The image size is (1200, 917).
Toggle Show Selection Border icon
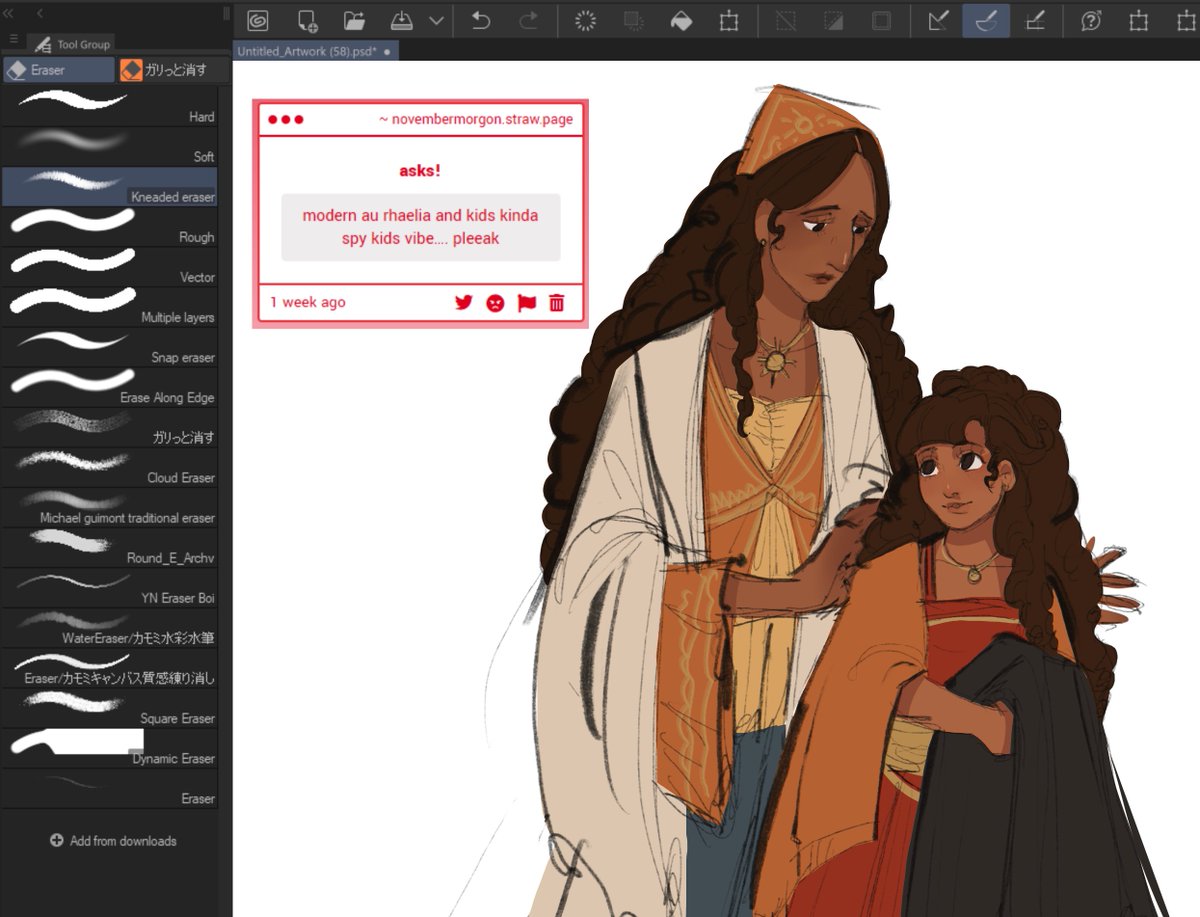pos(881,20)
